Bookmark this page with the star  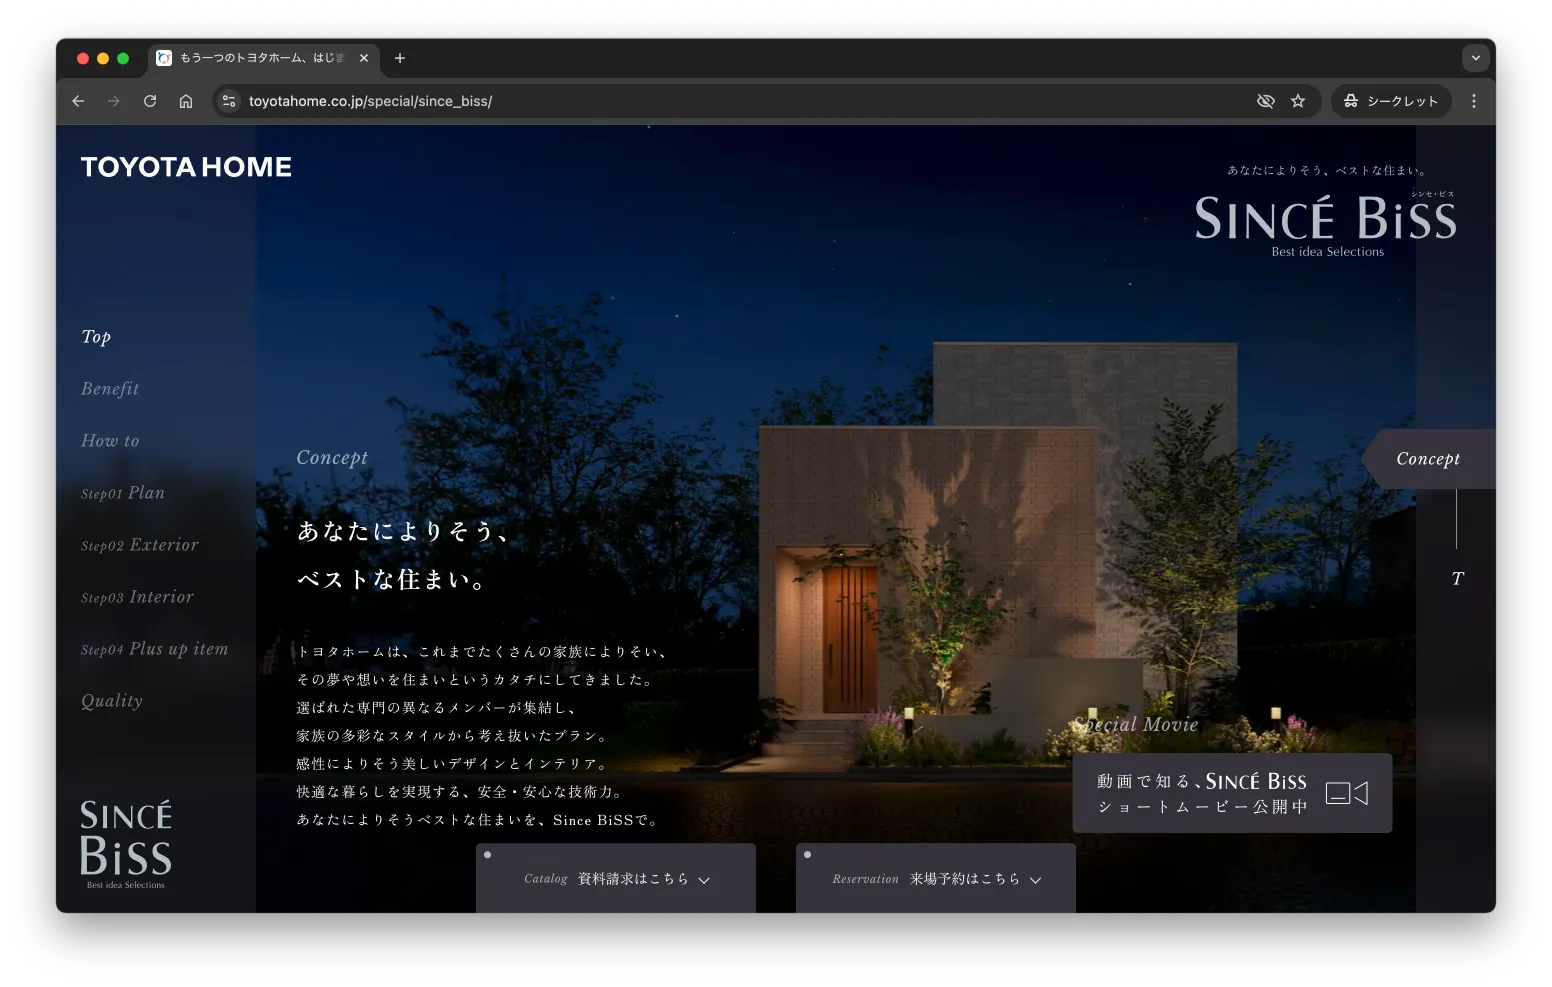[x=1298, y=101]
